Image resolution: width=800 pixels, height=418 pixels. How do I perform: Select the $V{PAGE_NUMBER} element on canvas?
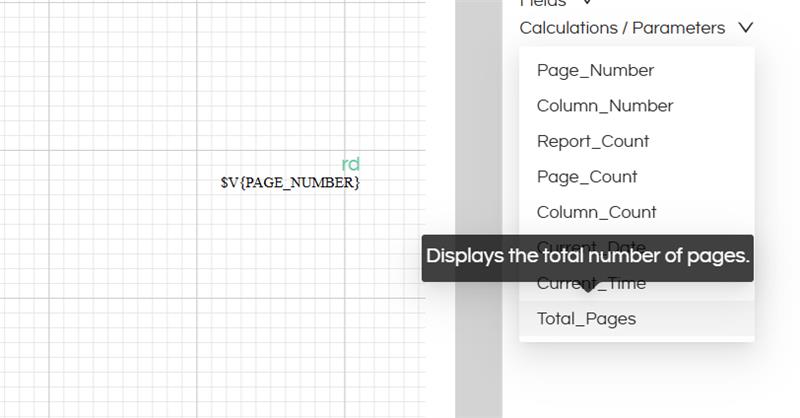[290, 183]
